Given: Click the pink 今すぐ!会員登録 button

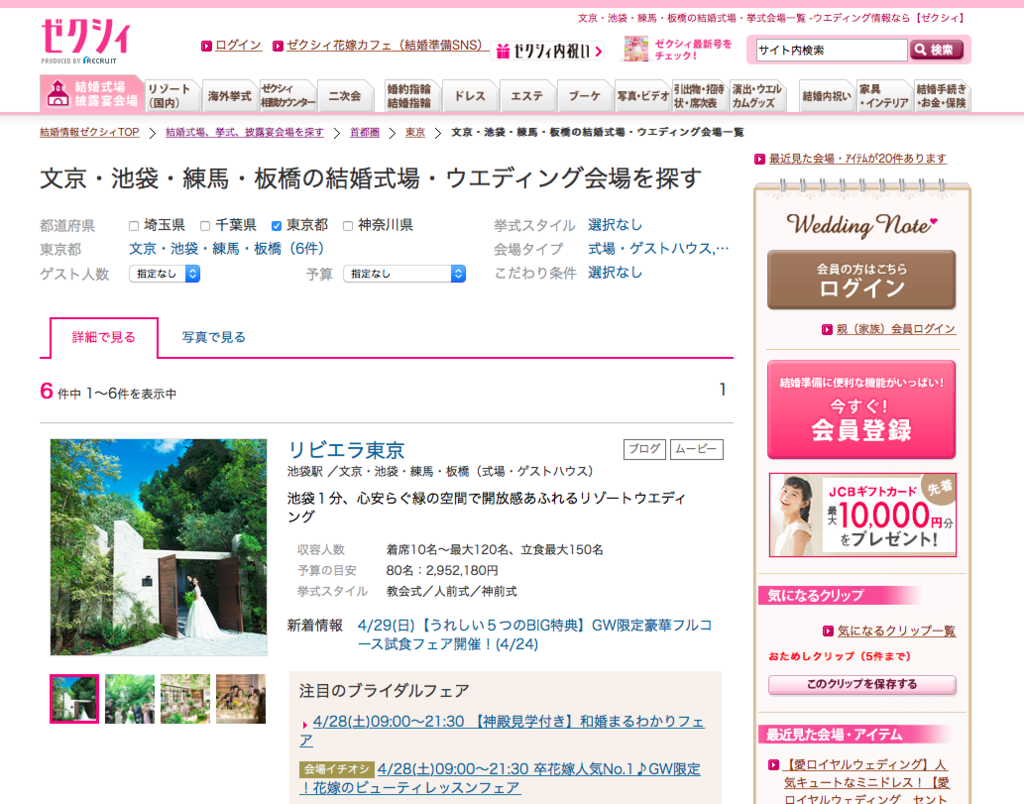Looking at the screenshot, I should tap(861, 410).
